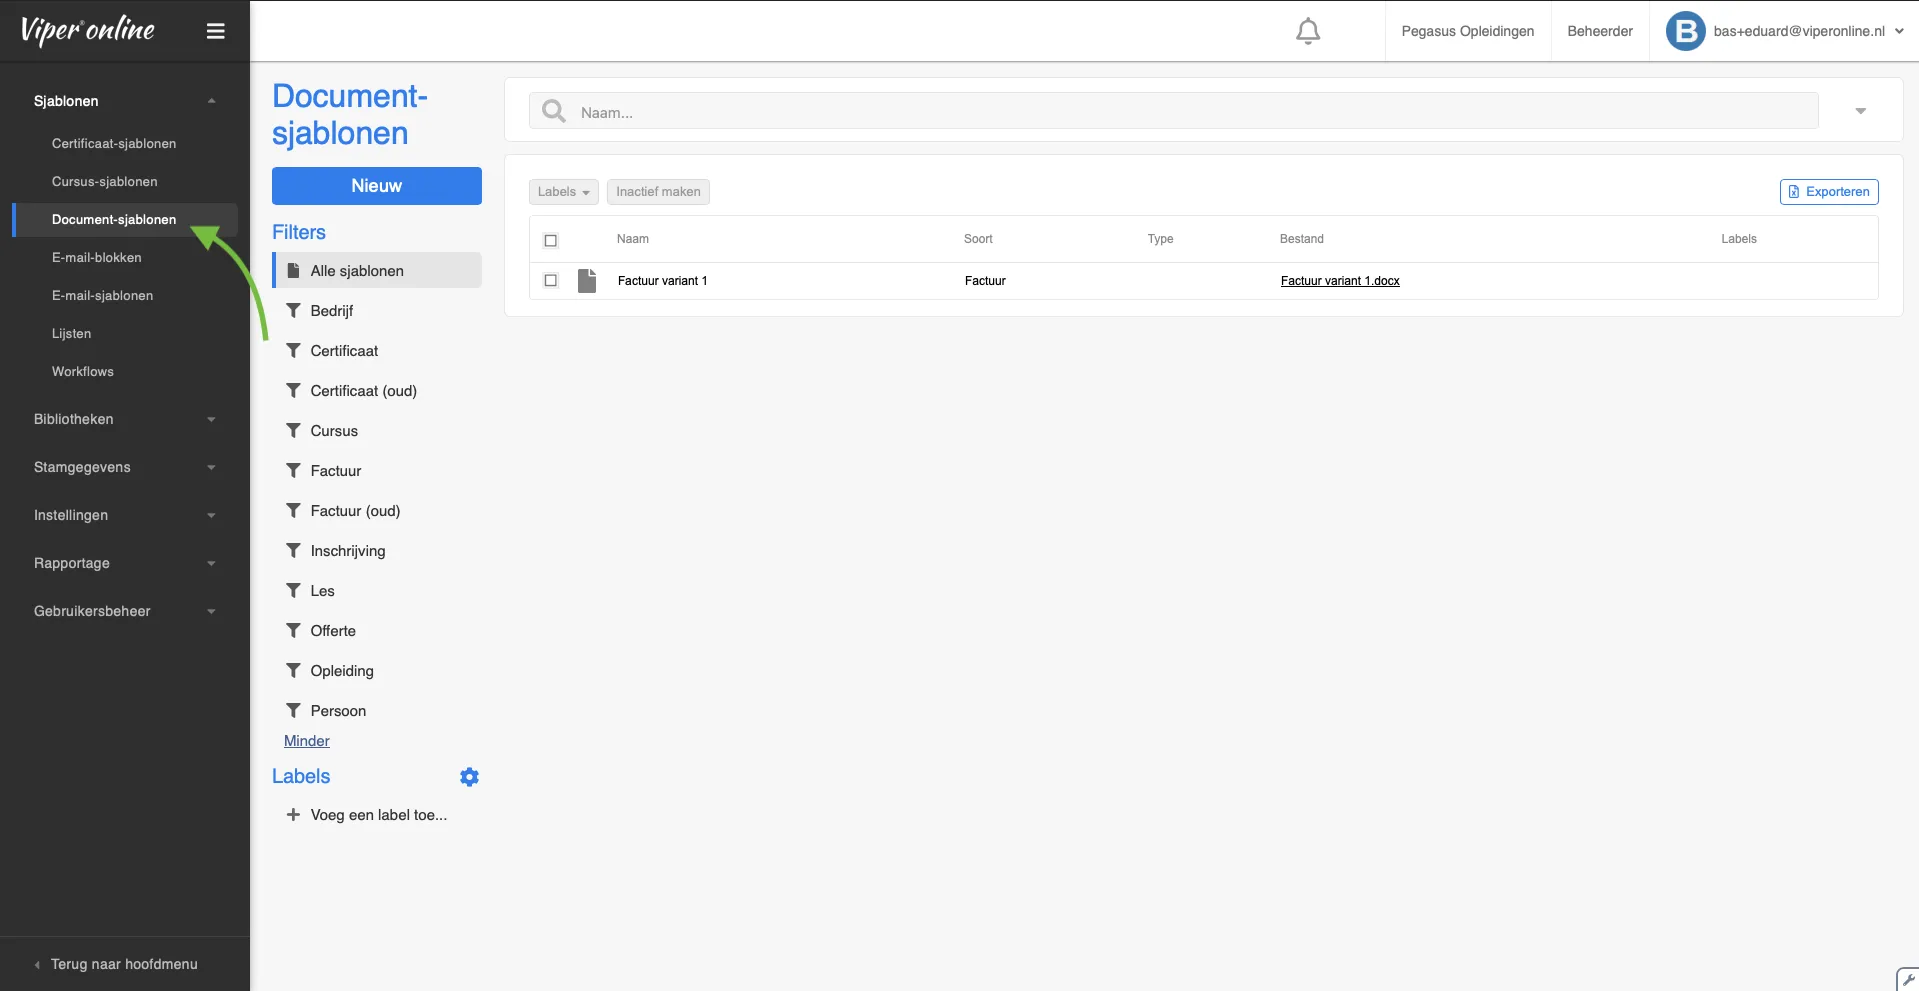Expand the Stamgegevens sidebar section
The height and width of the screenshot is (991, 1919).
coord(124,467)
